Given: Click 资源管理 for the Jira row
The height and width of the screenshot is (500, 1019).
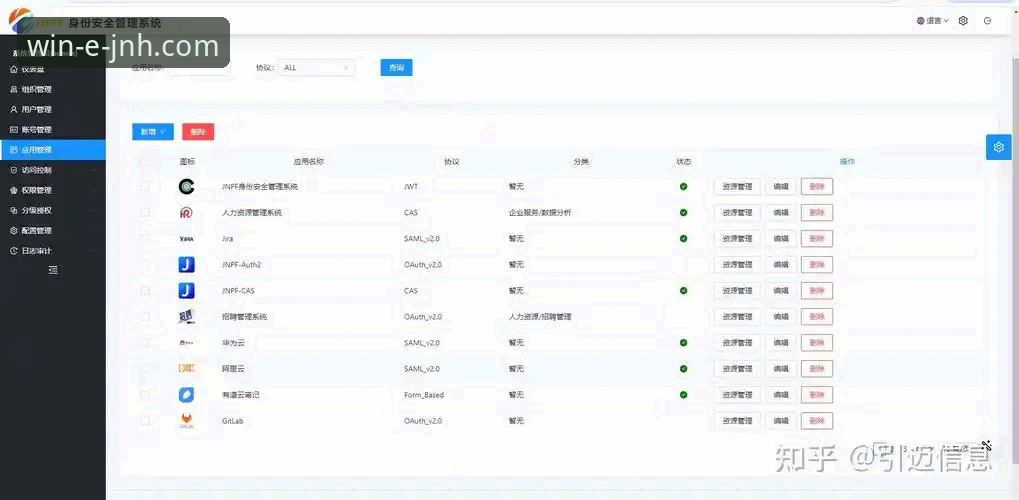Looking at the screenshot, I should pyautogui.click(x=738, y=239).
